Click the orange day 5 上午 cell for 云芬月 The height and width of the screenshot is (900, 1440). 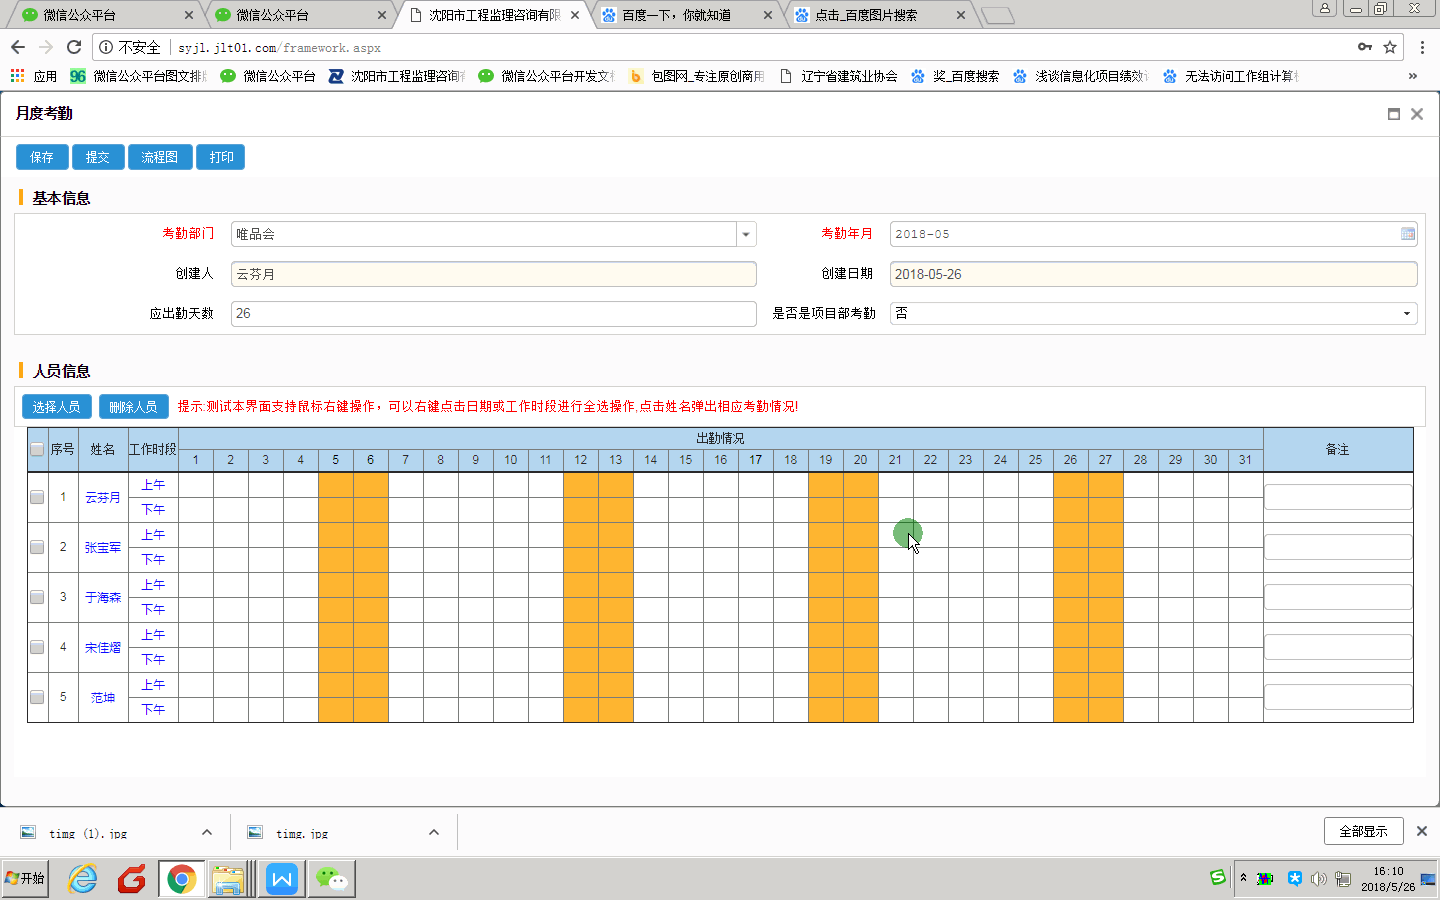[335, 485]
